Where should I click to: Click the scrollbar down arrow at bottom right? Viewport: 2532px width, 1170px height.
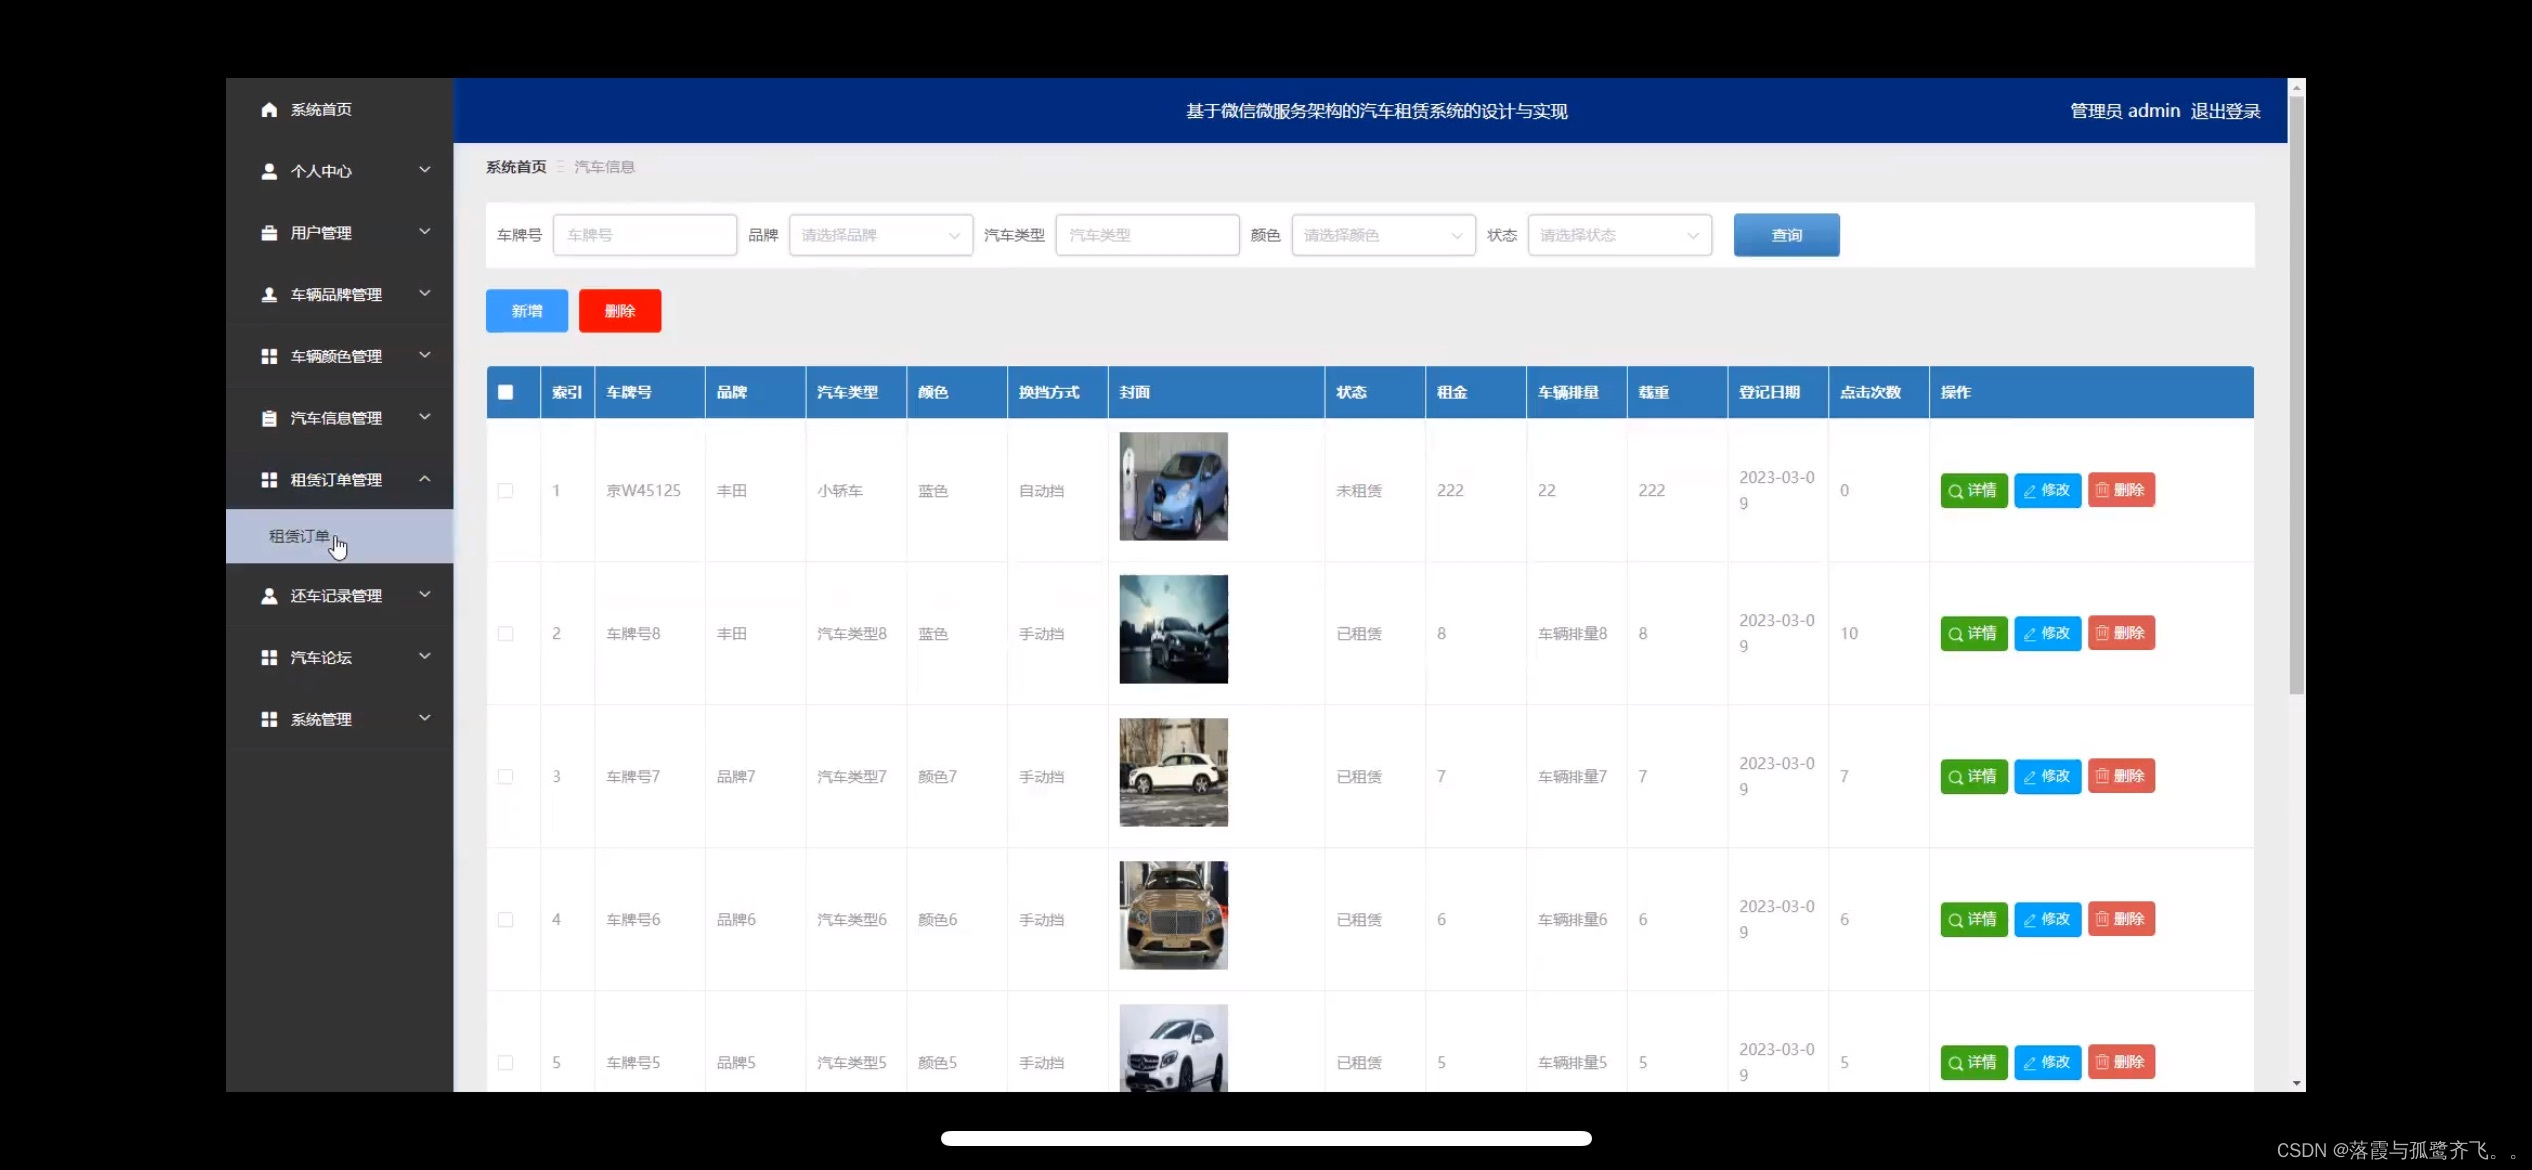coord(2296,1083)
